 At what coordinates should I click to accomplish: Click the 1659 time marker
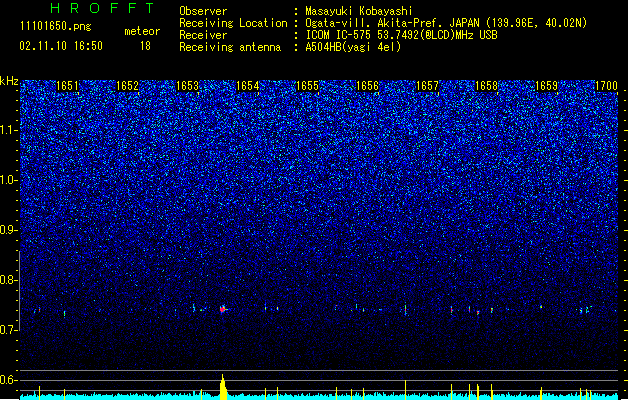pyautogui.click(x=546, y=86)
